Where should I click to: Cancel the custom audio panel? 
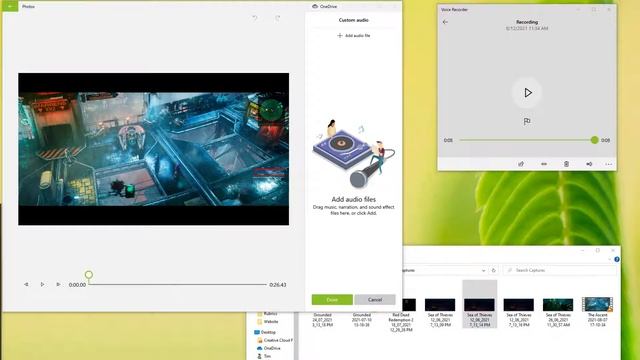coord(375,300)
